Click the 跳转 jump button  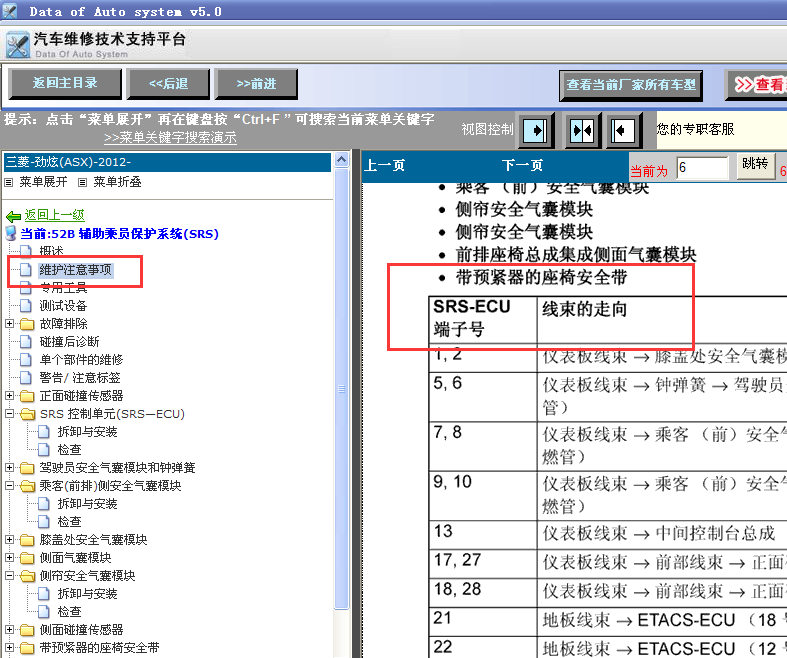click(755, 165)
